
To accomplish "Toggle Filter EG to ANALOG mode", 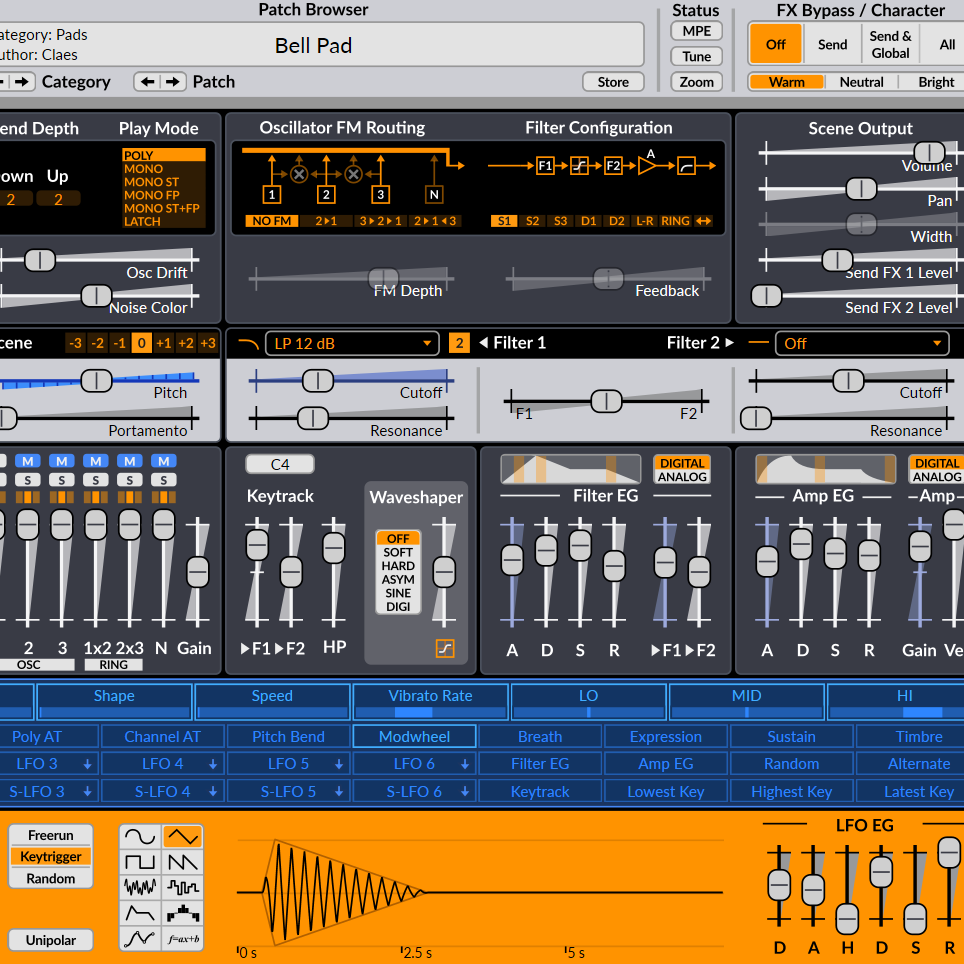I will coord(682,477).
